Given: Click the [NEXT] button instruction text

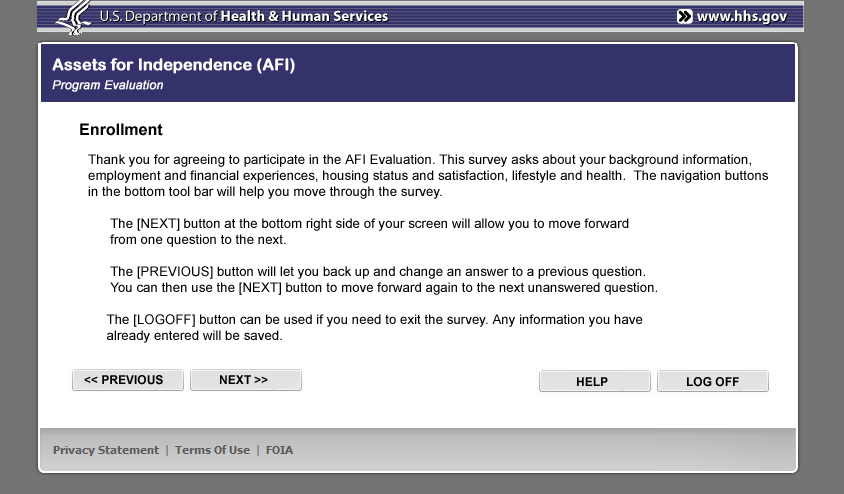Looking at the screenshot, I should (369, 231).
